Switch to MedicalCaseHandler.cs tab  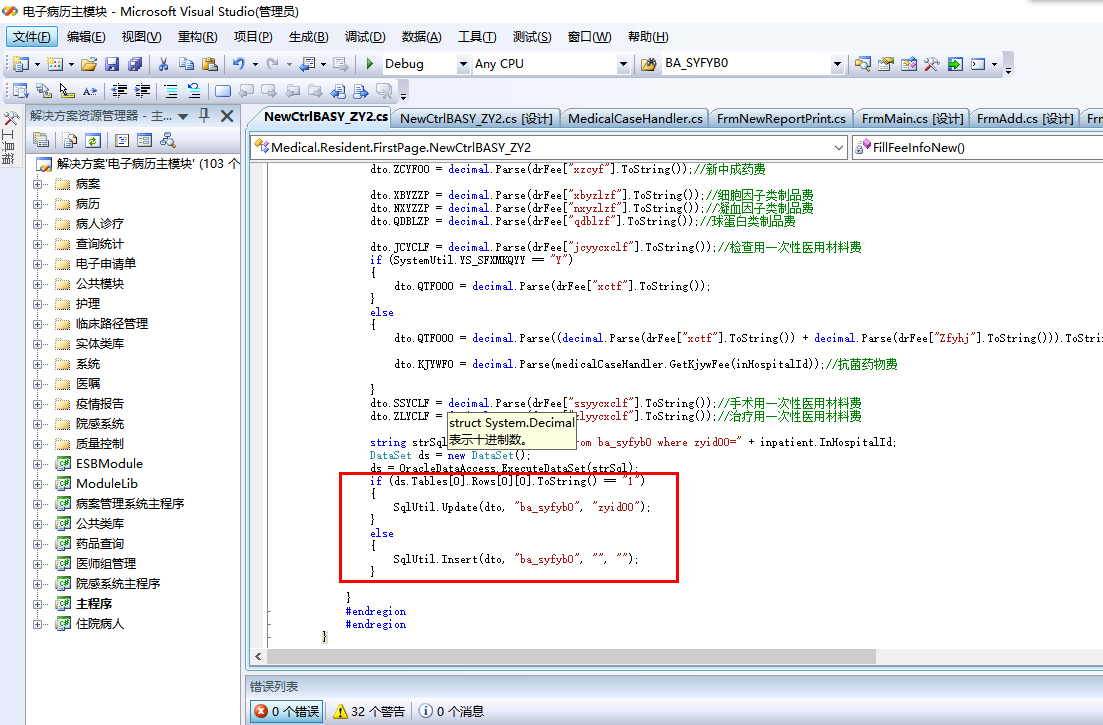[635, 119]
